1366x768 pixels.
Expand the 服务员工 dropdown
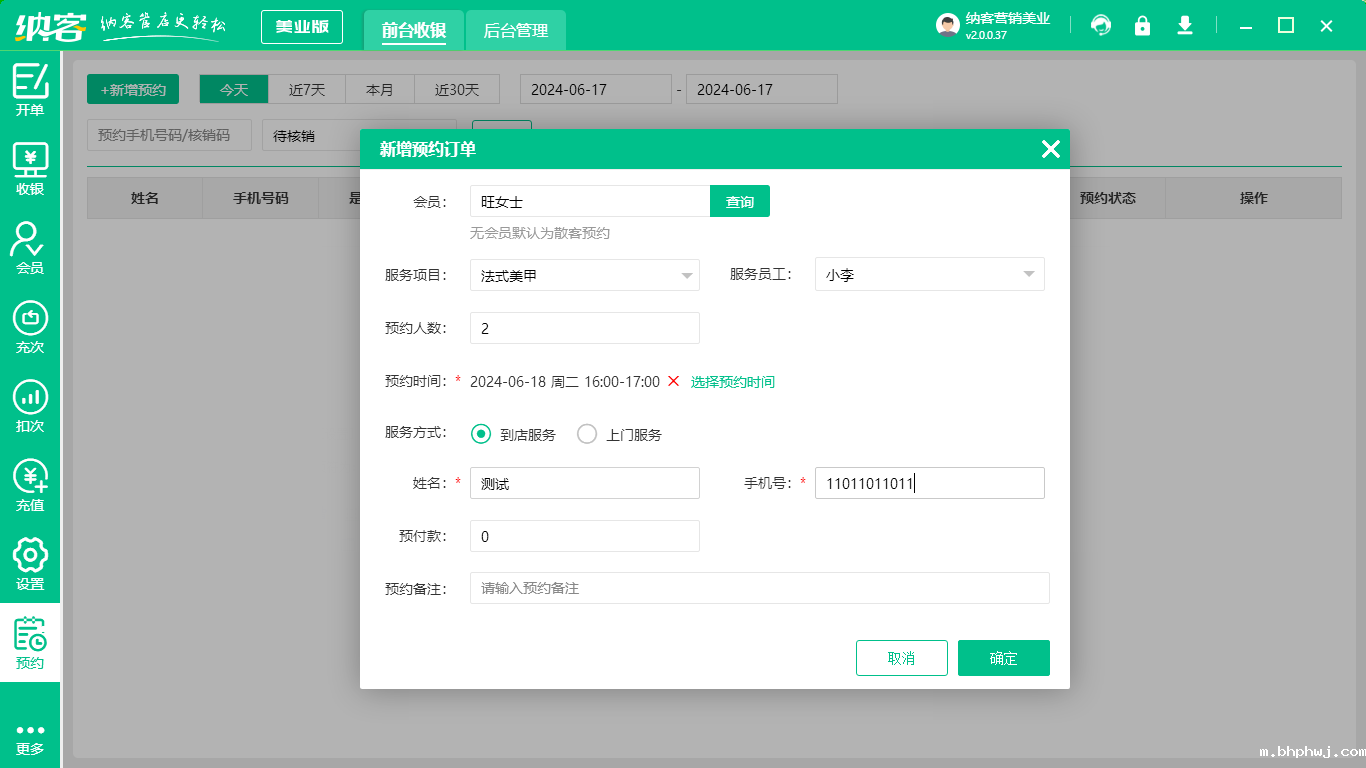[x=930, y=274]
